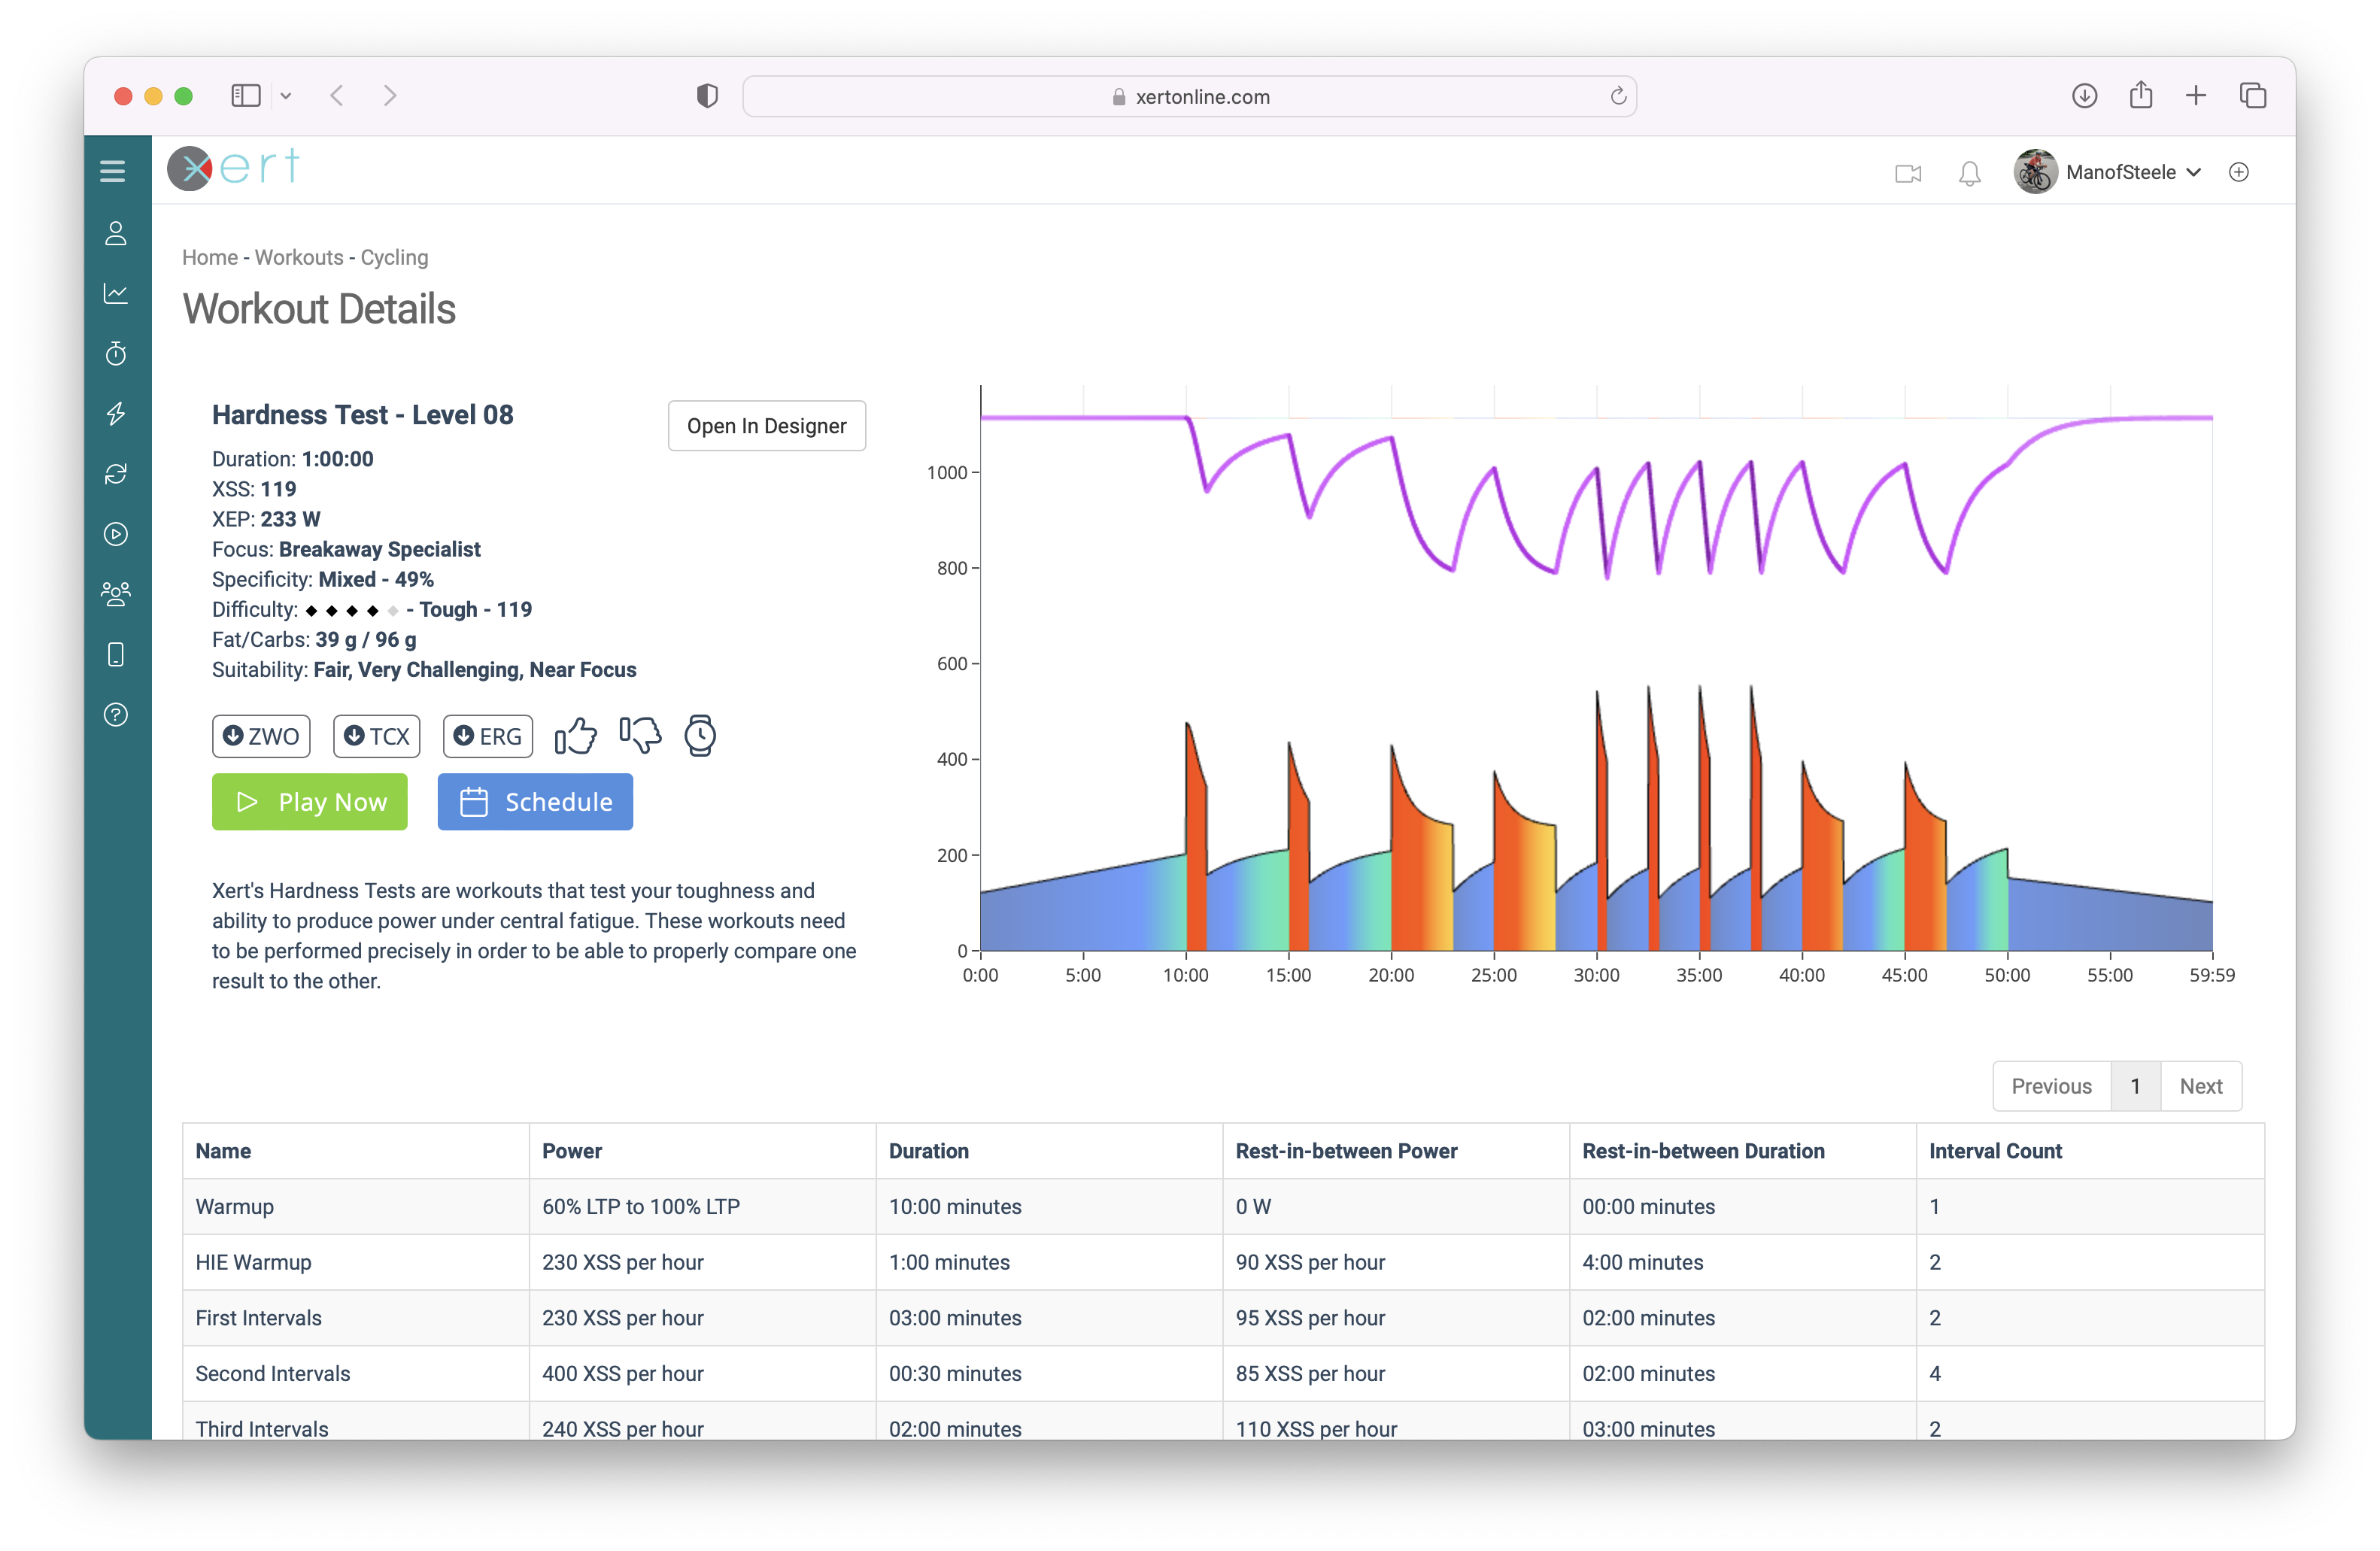Click the thumbs up like icon
The height and width of the screenshot is (1551, 2380).
tap(576, 736)
